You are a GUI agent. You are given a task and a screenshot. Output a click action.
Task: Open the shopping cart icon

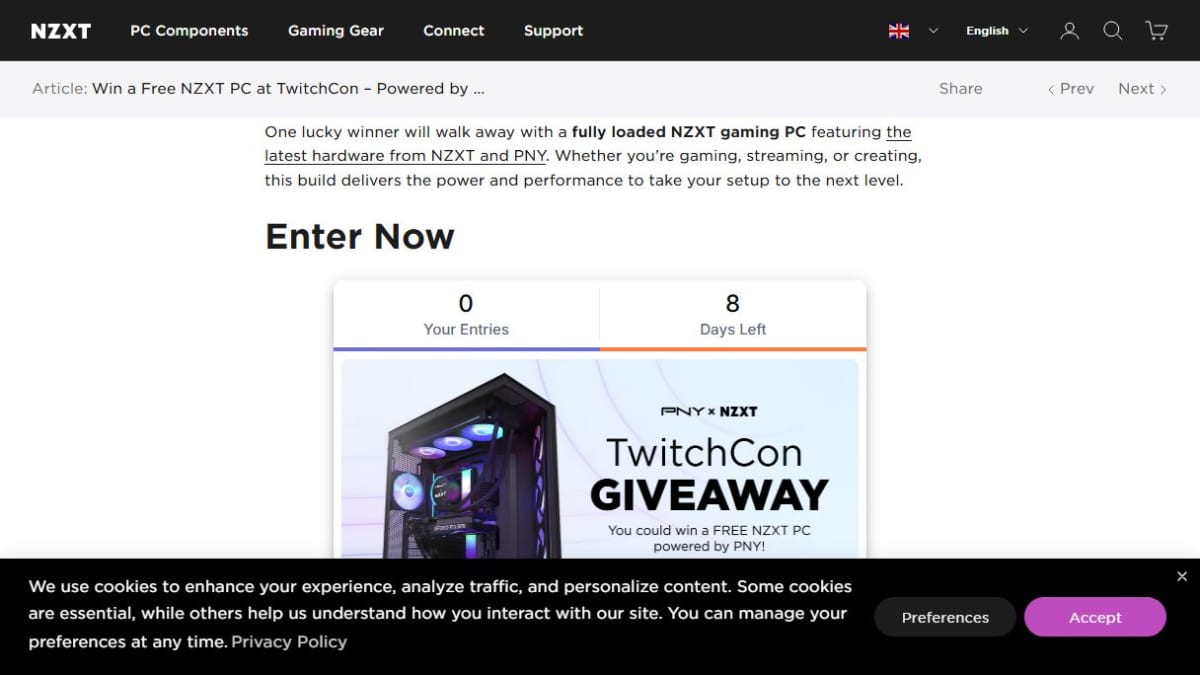(x=1157, y=31)
